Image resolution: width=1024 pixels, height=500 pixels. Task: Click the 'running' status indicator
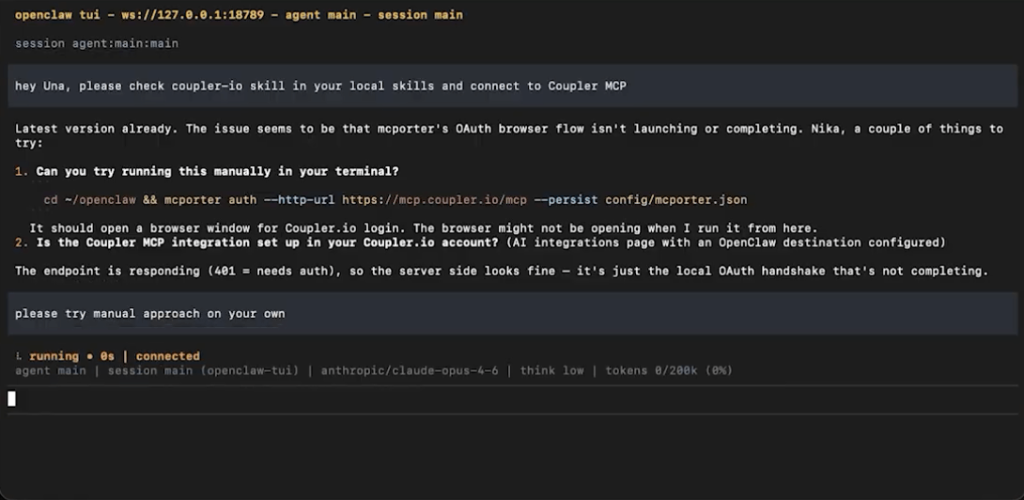pos(54,356)
